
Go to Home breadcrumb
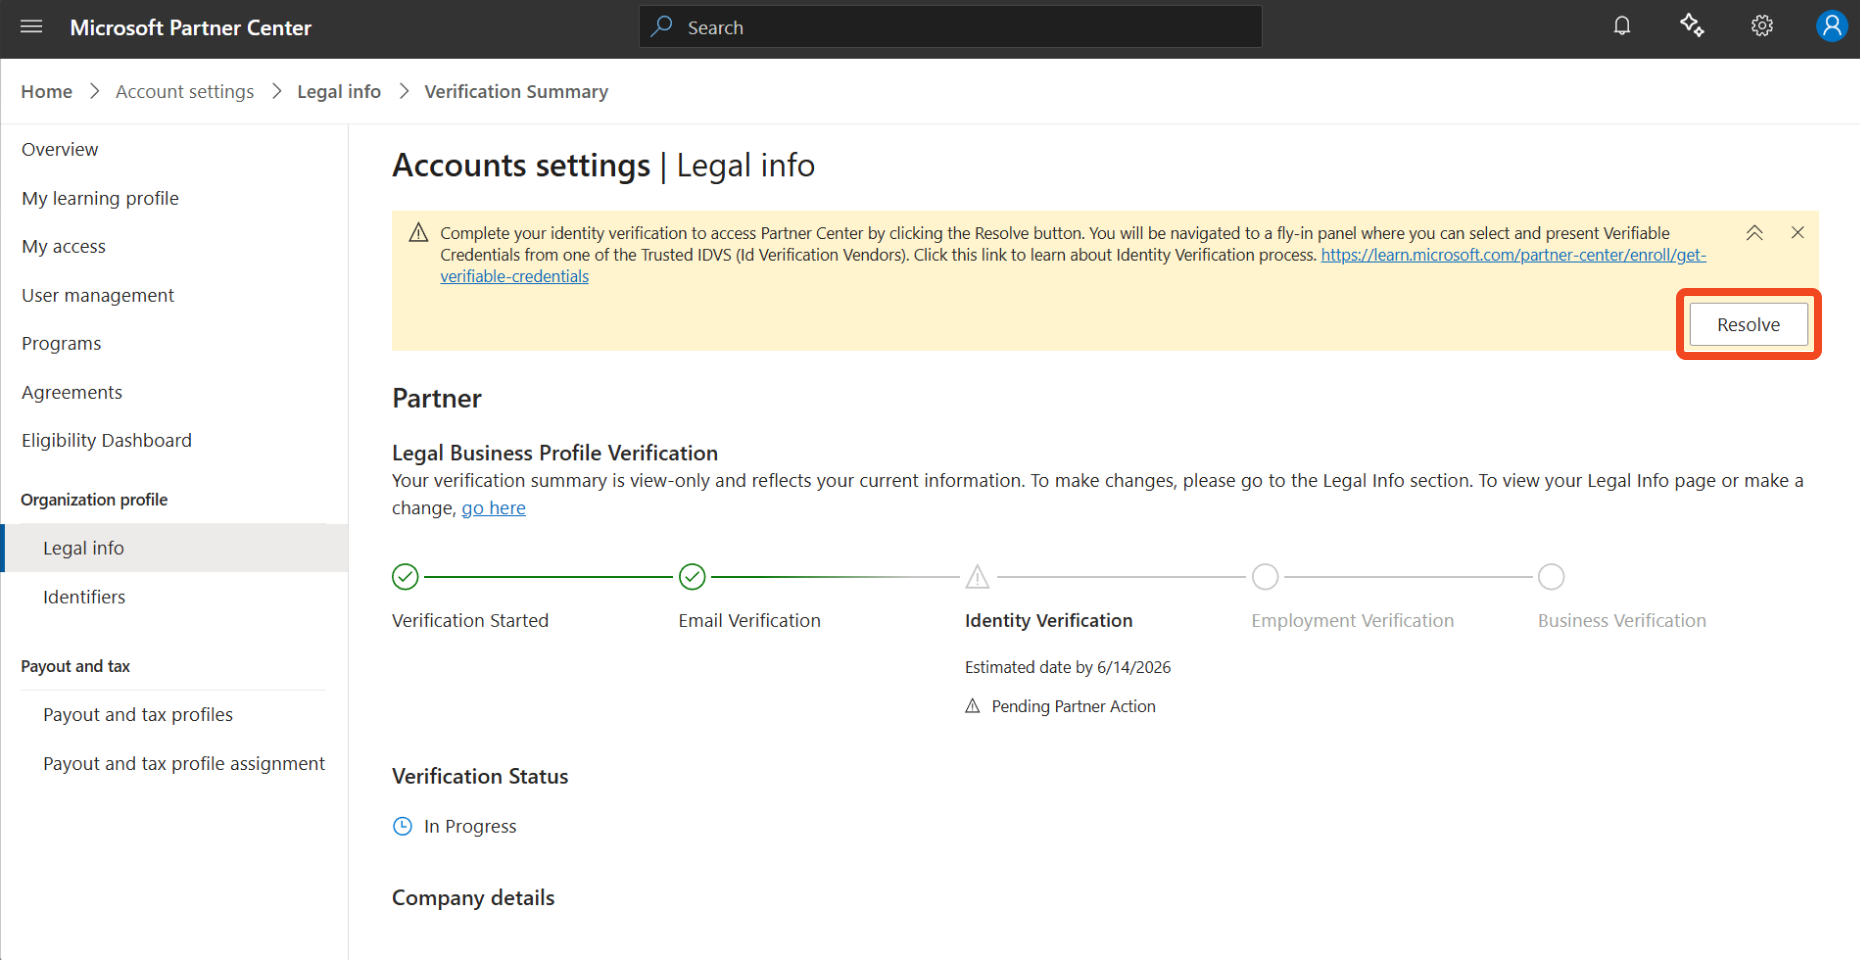47,91
